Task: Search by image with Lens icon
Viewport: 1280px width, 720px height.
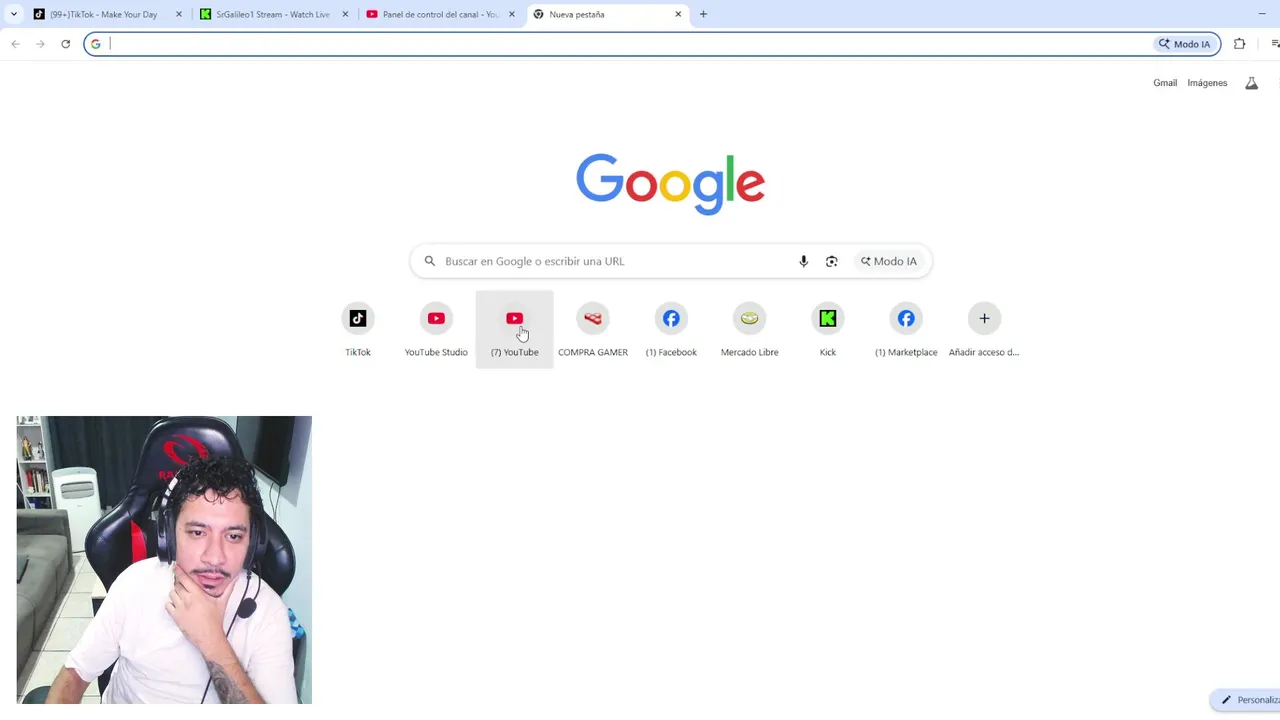Action: 831,261
